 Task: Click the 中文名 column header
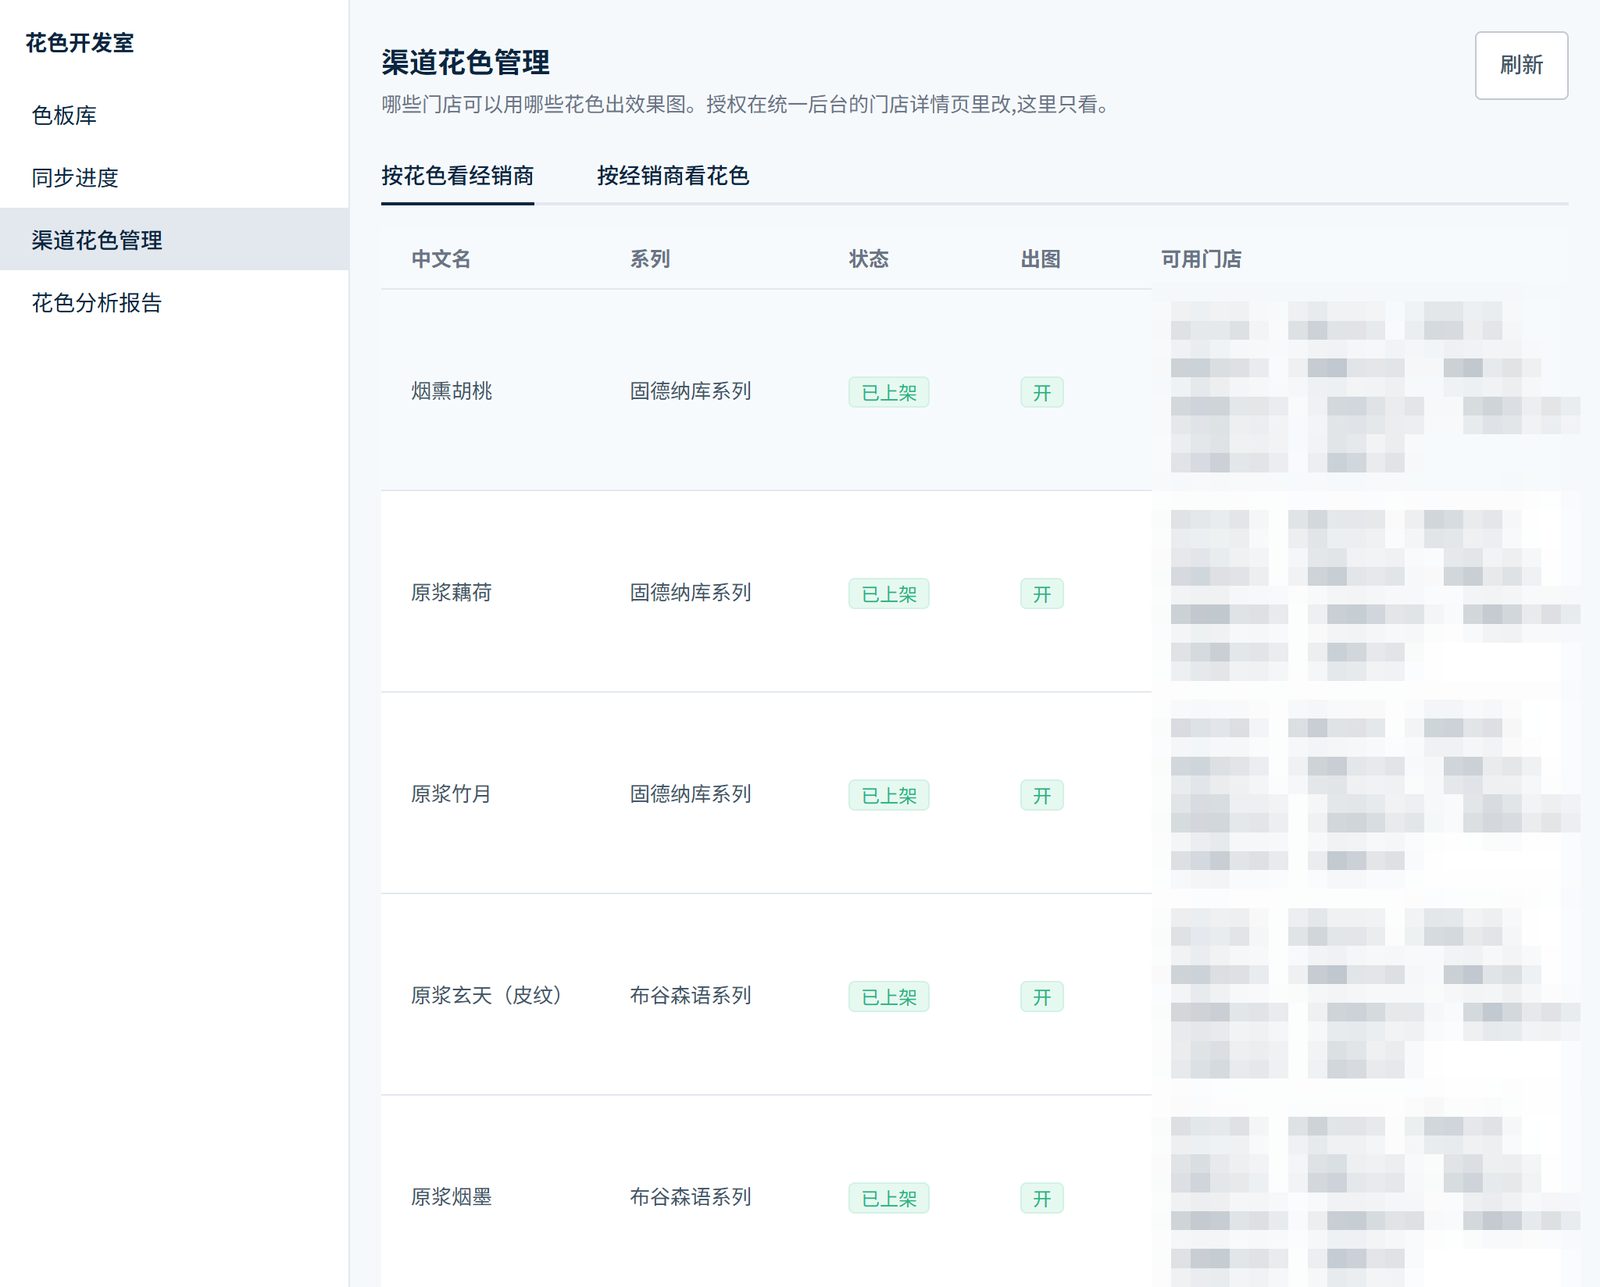[441, 259]
